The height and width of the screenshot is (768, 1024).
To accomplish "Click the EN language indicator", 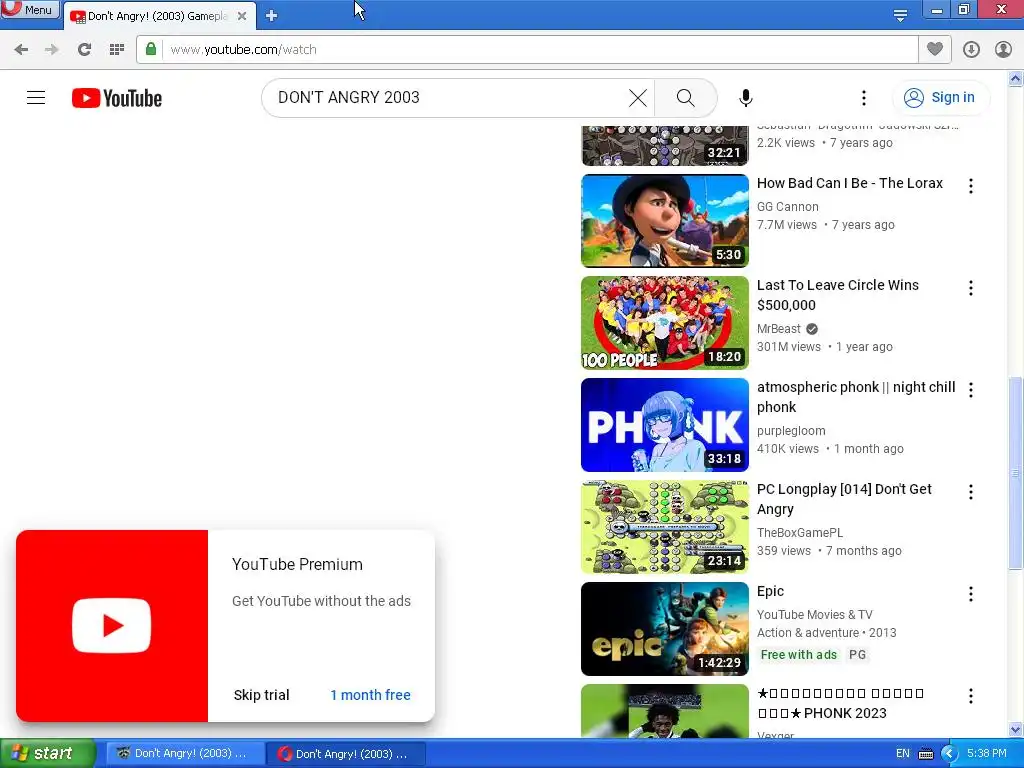I will [903, 754].
